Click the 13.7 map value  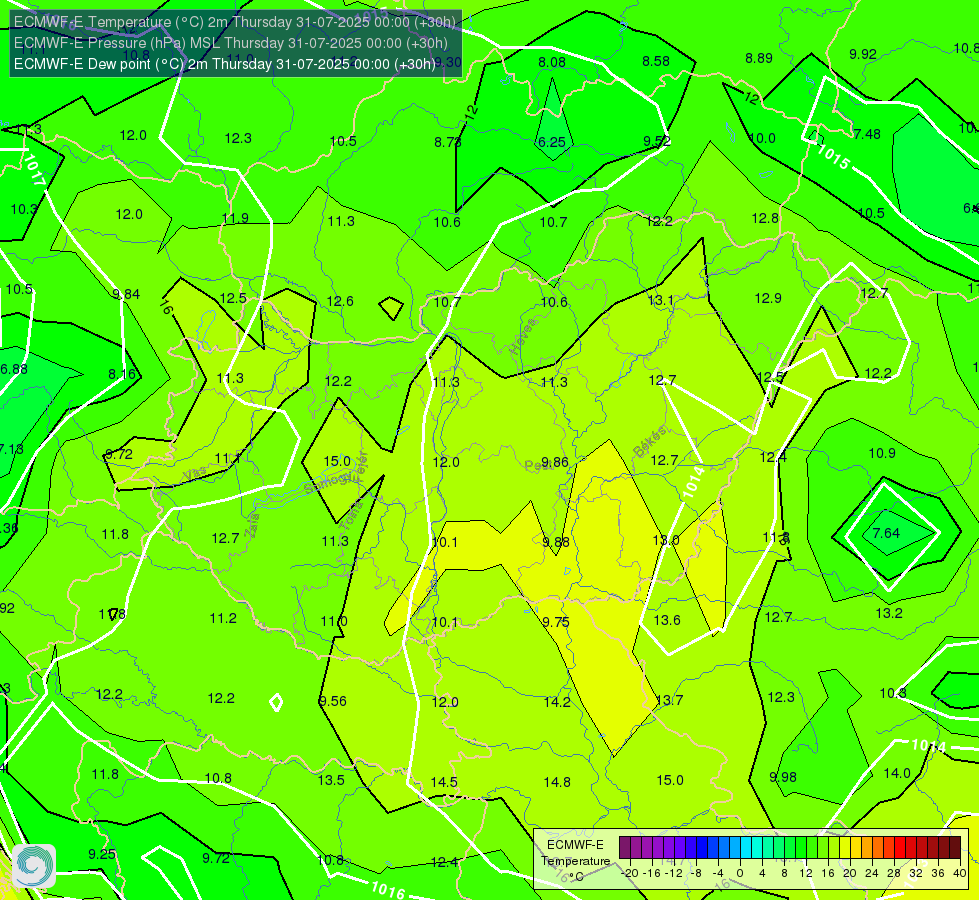669,700
